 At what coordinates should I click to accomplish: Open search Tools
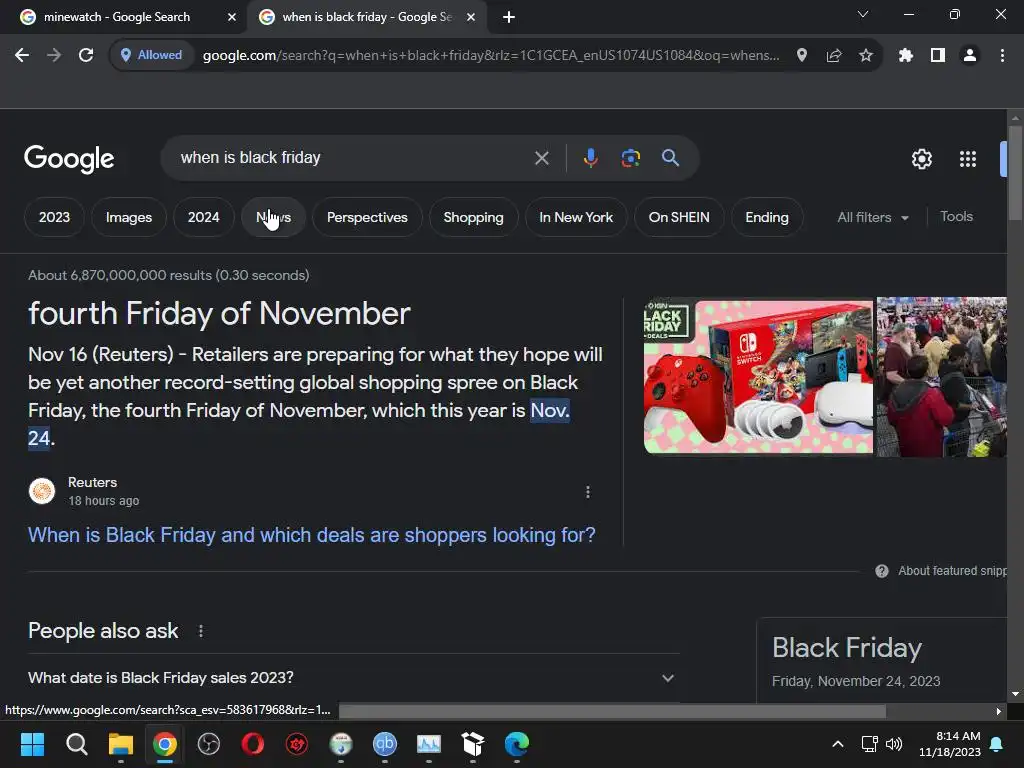click(x=956, y=217)
